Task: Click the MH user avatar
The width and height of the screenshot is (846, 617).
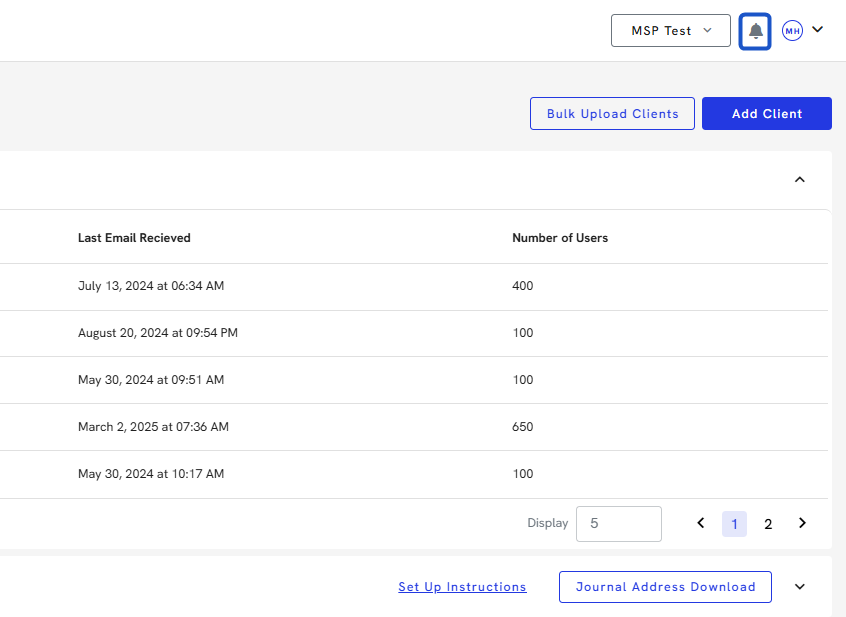Action: tap(792, 31)
